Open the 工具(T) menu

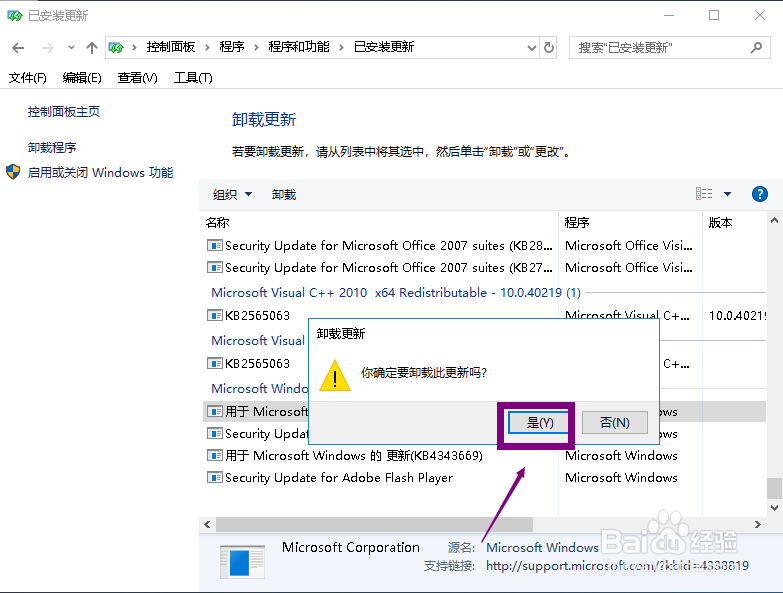tap(193, 78)
